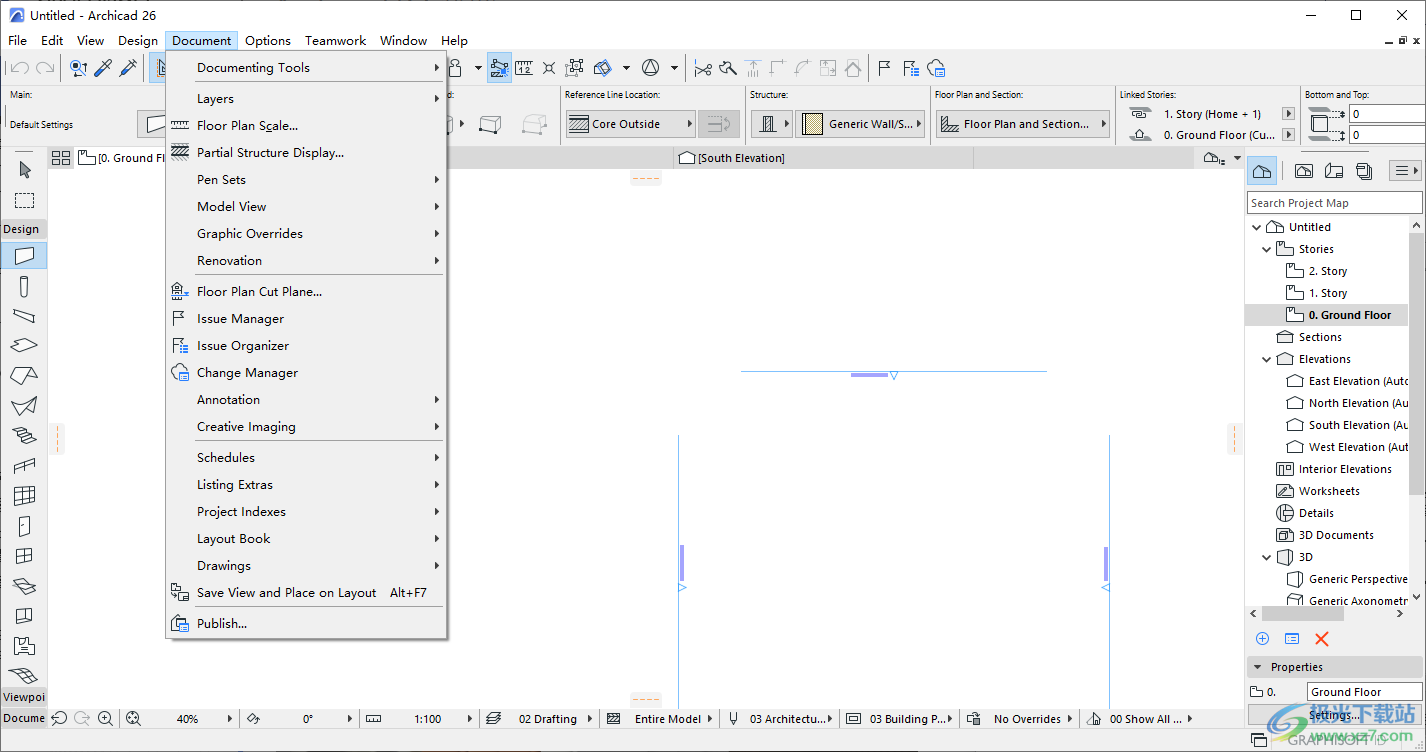Open the Issue Manager flag icon in toolbar
1426x752 pixels.
[884, 67]
